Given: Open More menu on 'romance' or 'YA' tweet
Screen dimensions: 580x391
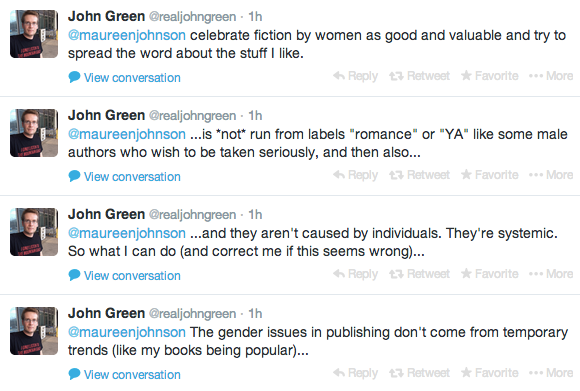Looking at the screenshot, I should coord(551,175).
